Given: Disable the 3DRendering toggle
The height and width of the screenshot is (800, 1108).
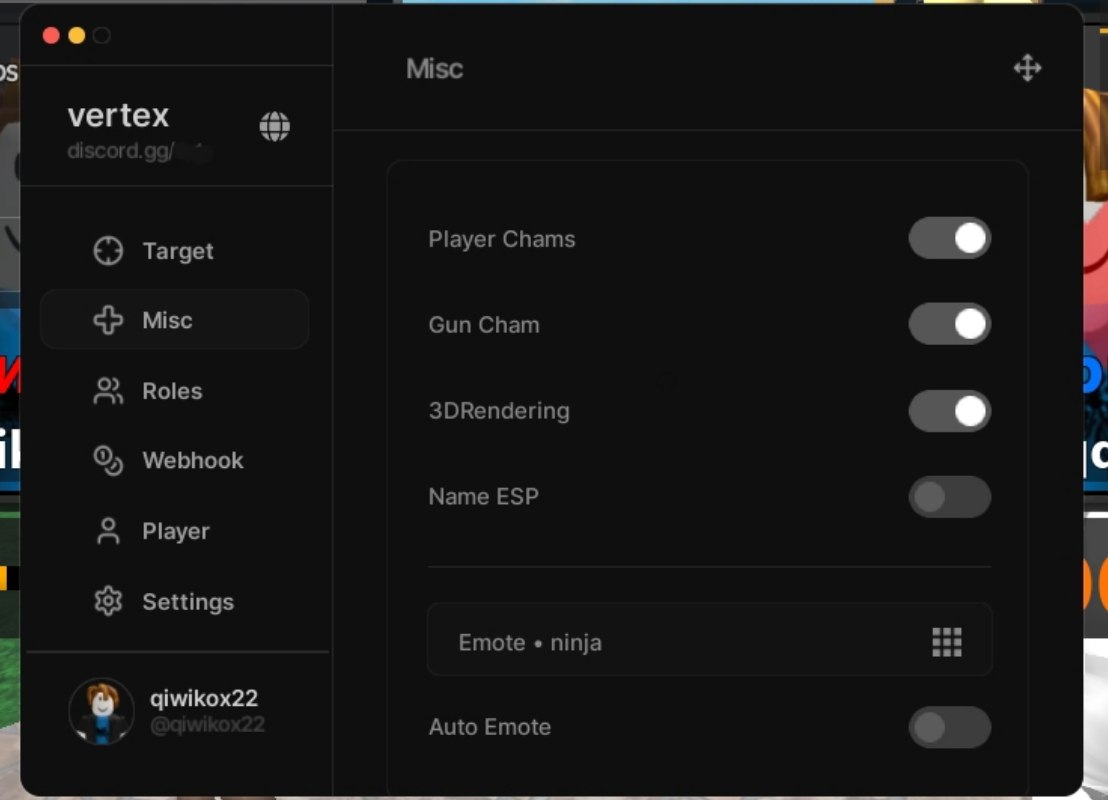Looking at the screenshot, I should (x=950, y=411).
